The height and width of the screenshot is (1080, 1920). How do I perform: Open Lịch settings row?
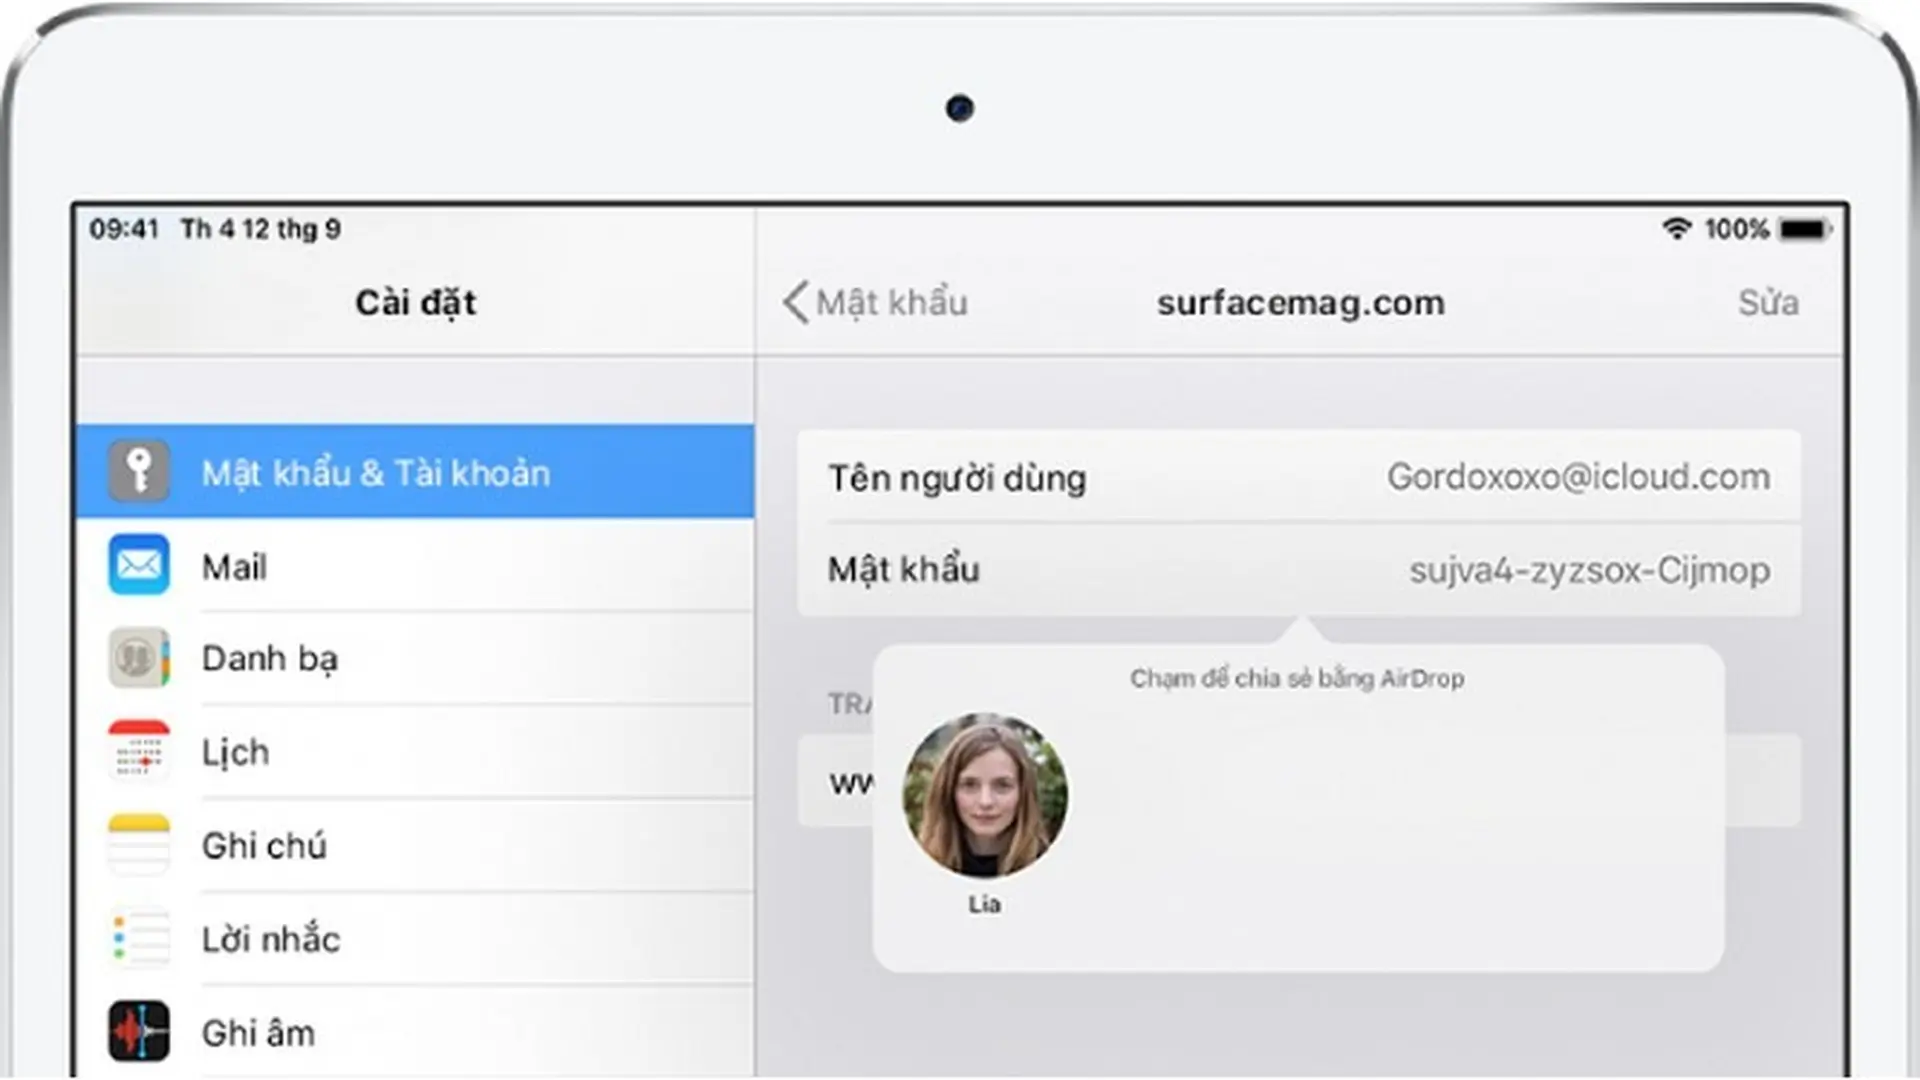(415, 751)
